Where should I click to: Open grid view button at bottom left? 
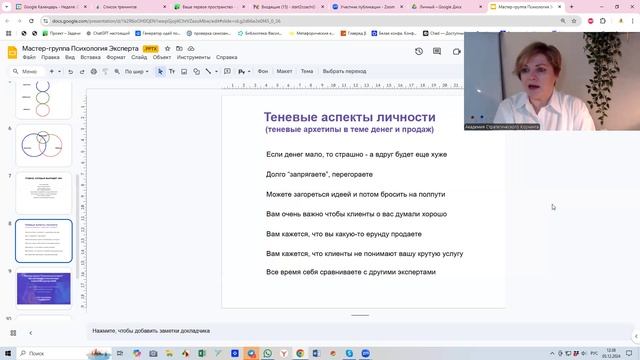pos(13,333)
